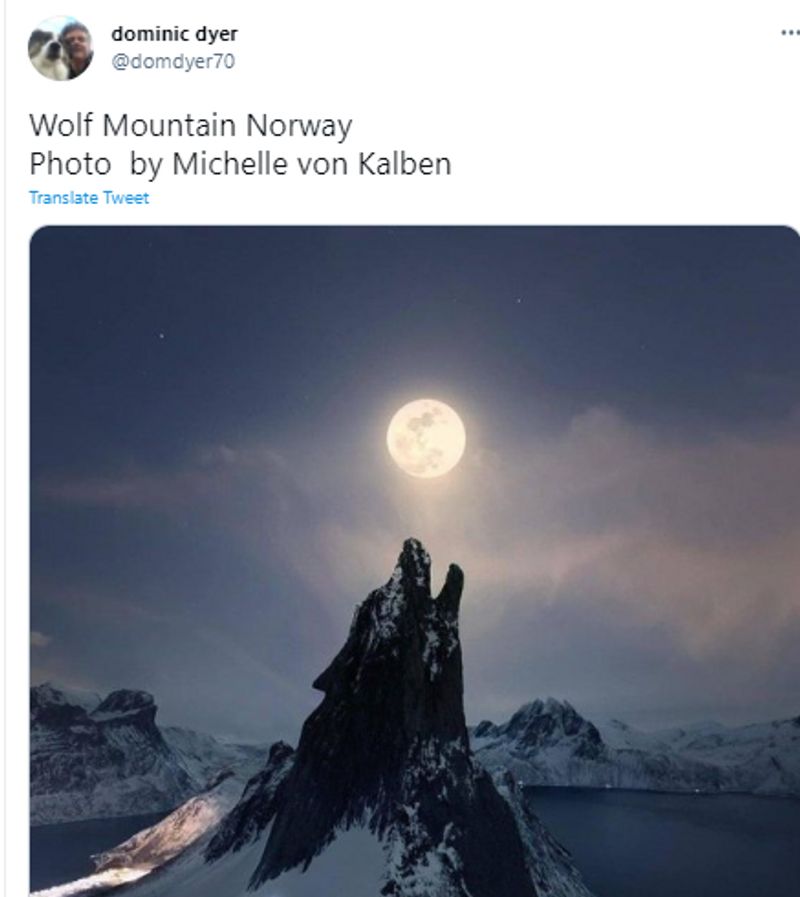Click the full moon in the photo
This screenshot has width=800, height=897.
(x=426, y=438)
